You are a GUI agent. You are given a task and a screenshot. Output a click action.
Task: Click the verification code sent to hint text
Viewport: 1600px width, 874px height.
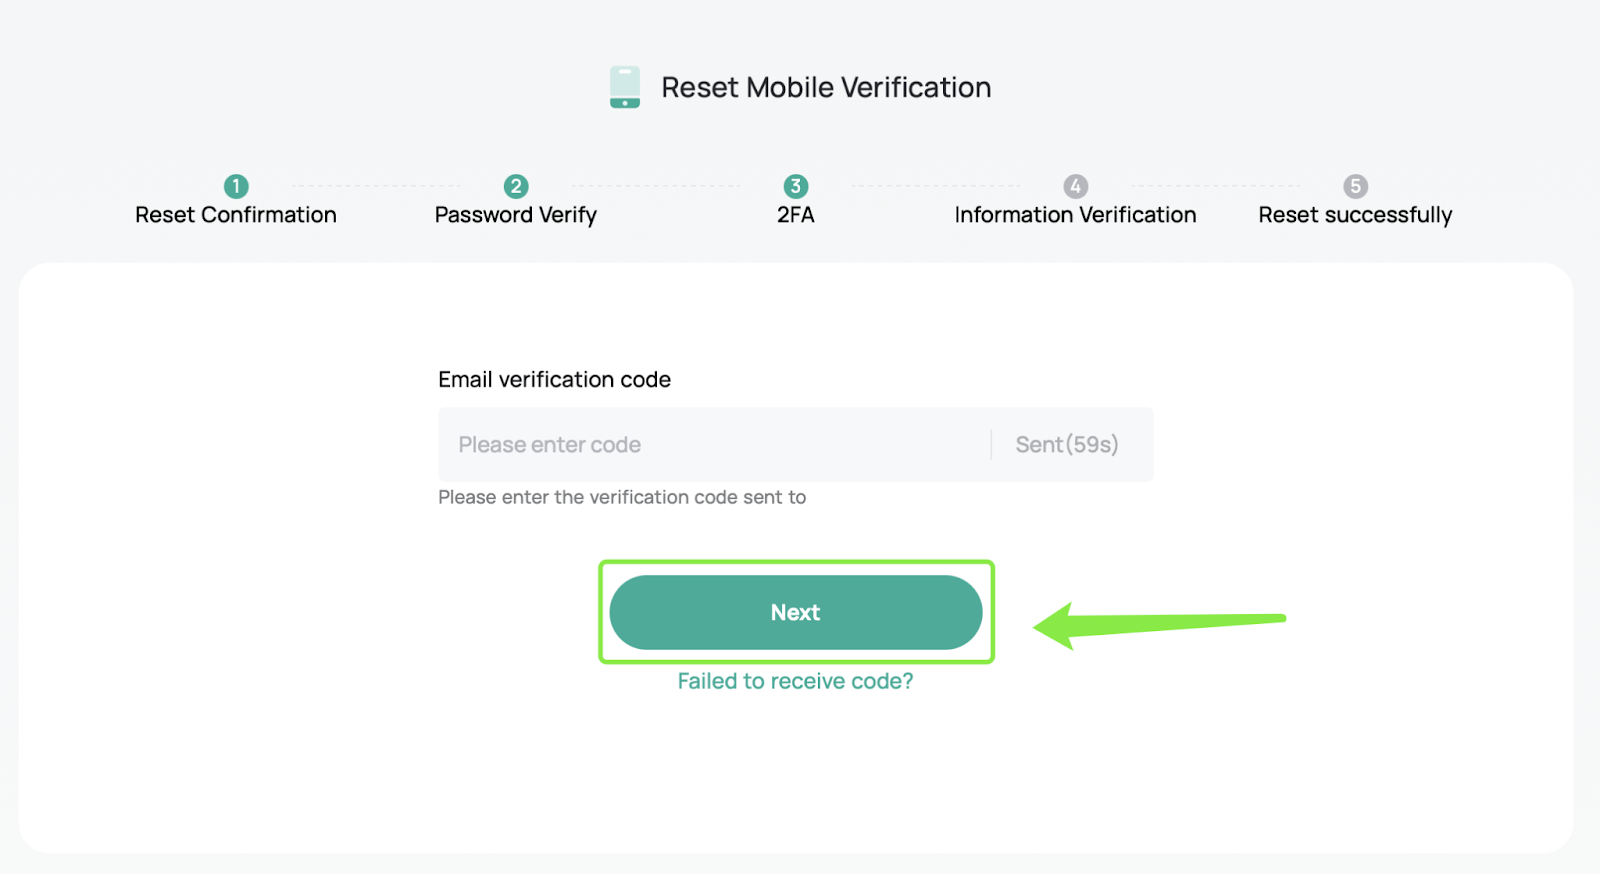click(622, 497)
